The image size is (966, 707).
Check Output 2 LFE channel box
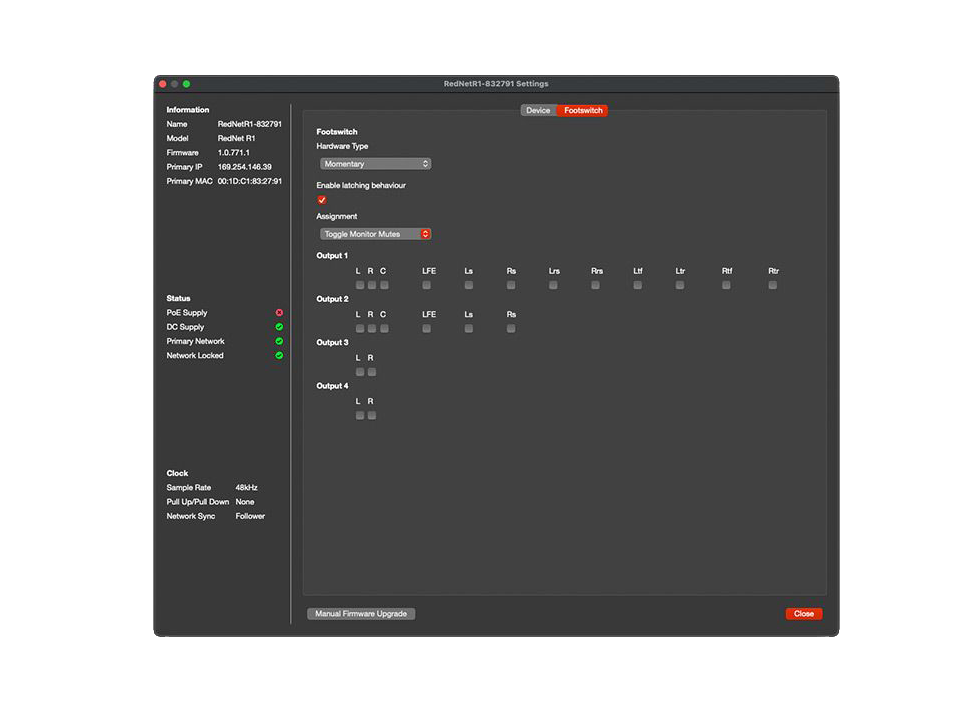click(426, 329)
